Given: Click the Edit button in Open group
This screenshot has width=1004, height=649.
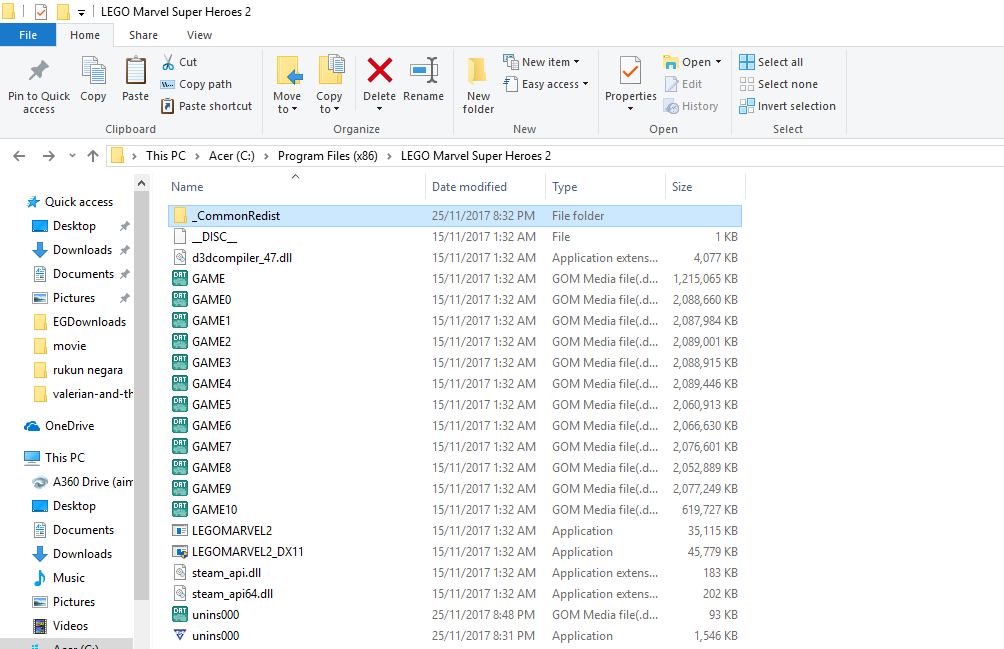Looking at the screenshot, I should [683, 84].
